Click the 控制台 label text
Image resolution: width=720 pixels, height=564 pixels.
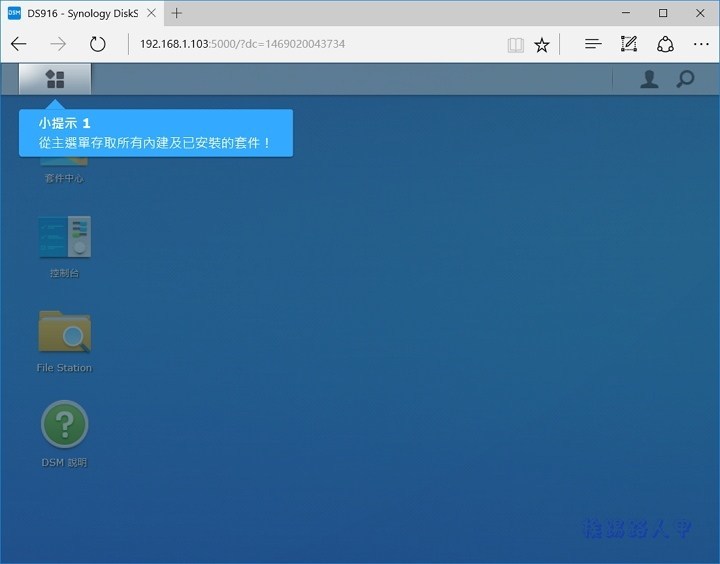[64, 273]
